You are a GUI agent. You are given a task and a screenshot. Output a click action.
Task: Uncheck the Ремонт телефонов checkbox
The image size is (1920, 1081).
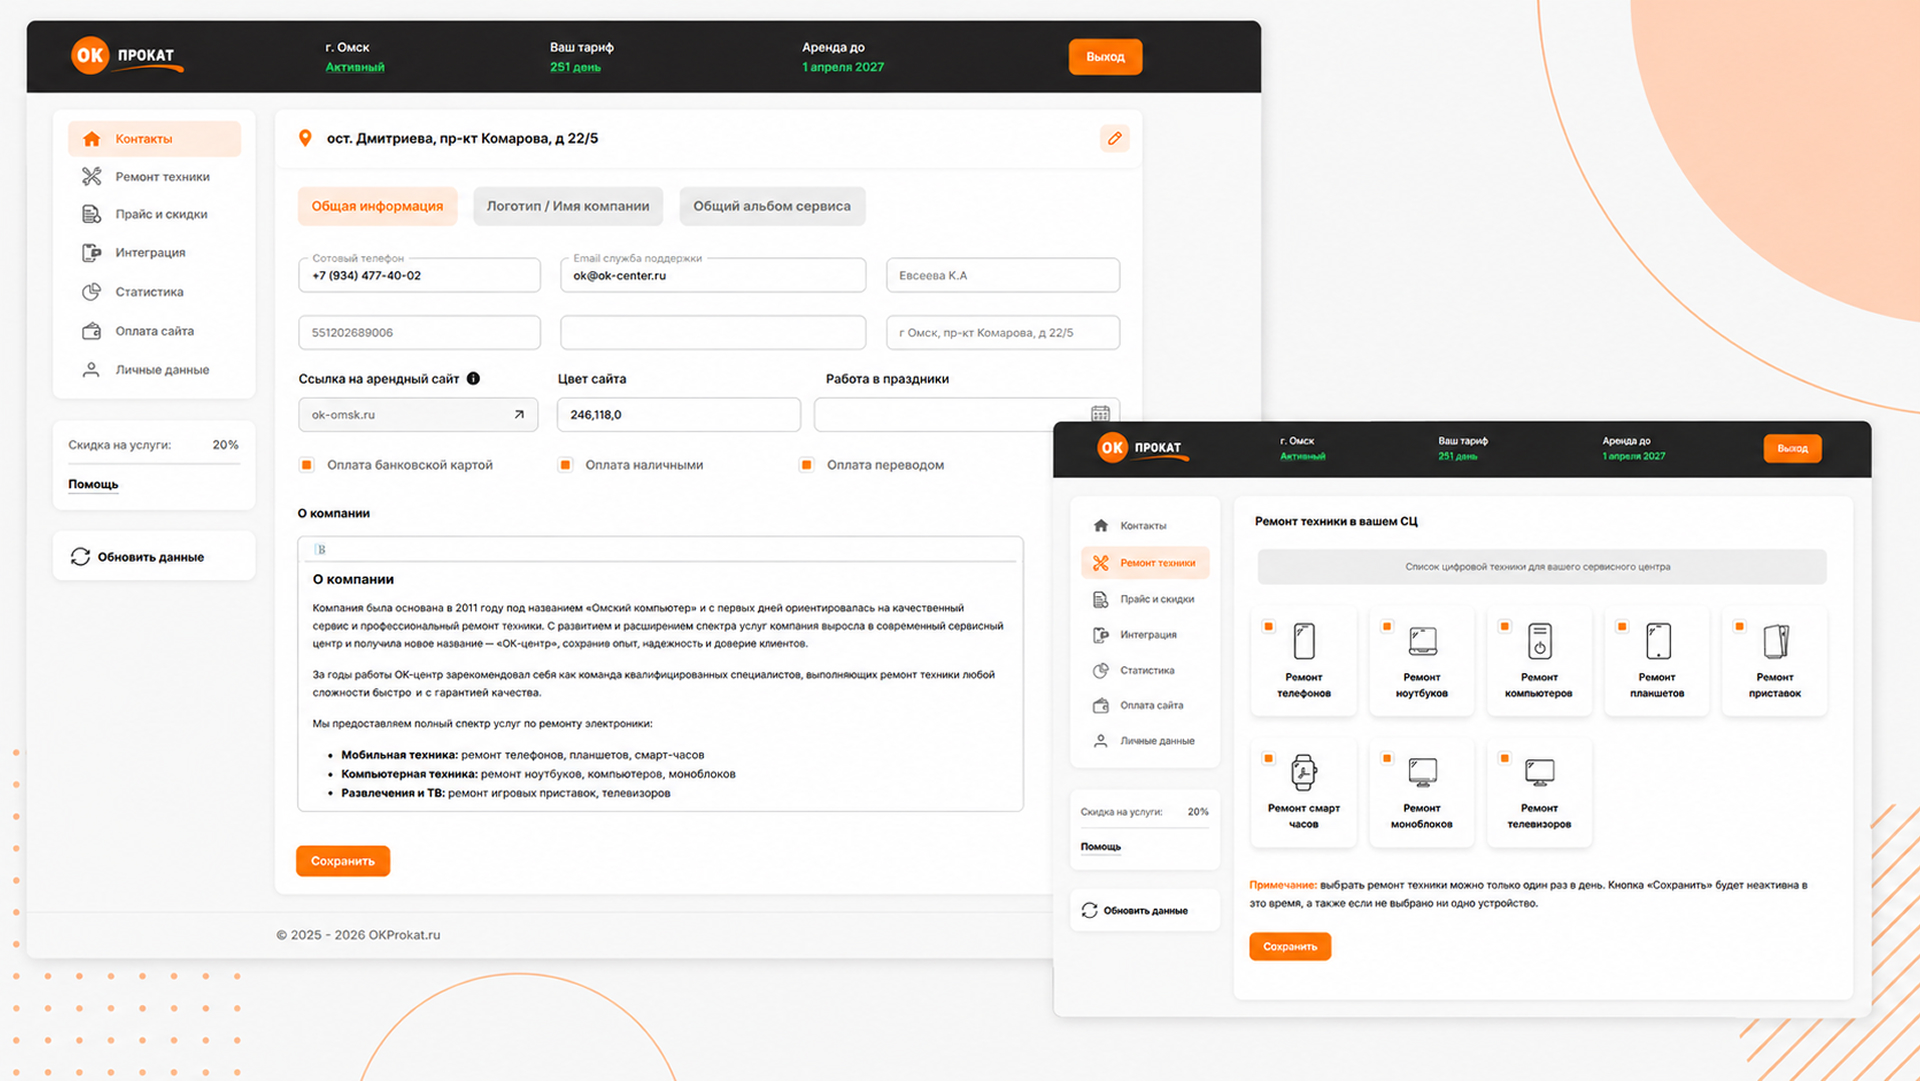pos(1269,627)
